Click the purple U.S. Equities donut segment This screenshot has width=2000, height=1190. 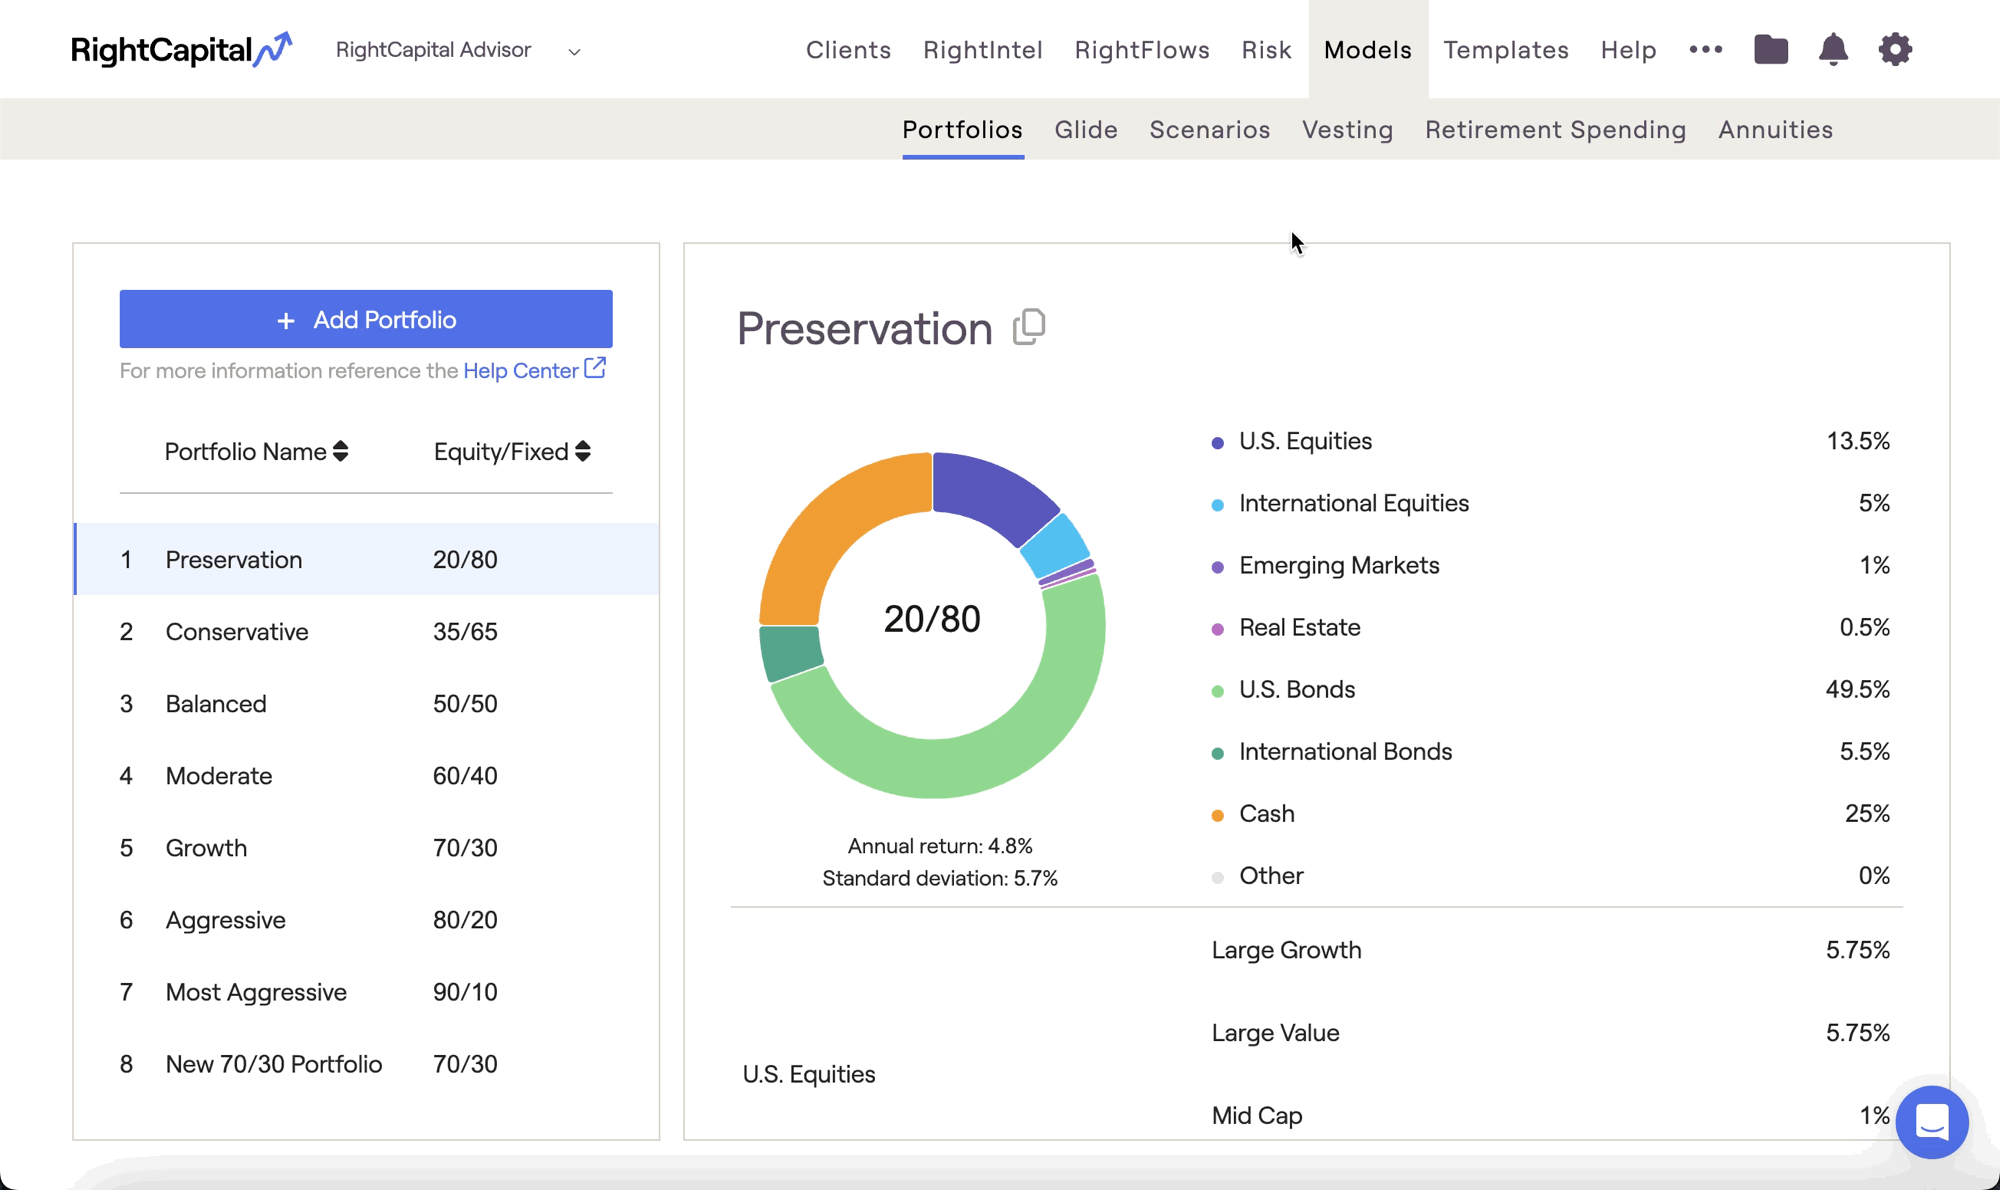[990, 492]
